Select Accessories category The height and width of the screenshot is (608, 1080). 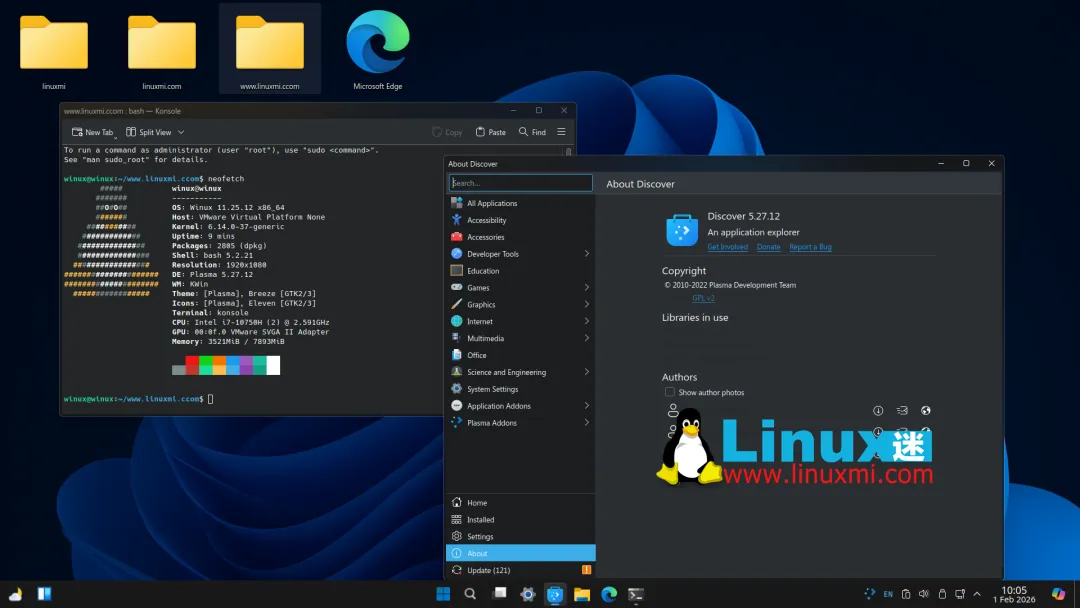point(520,237)
